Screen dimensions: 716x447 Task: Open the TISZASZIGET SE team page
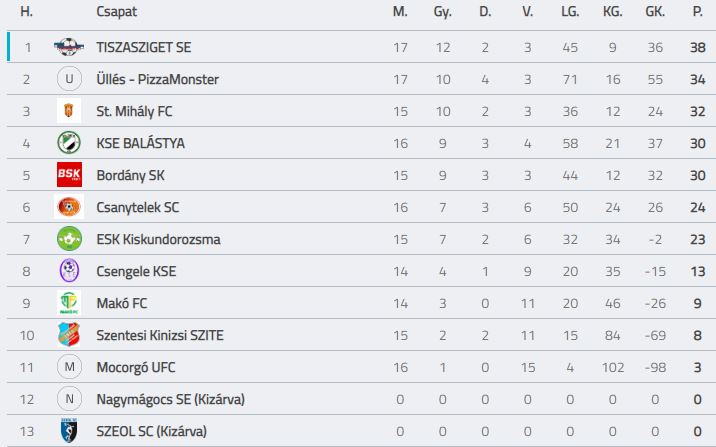coord(144,47)
